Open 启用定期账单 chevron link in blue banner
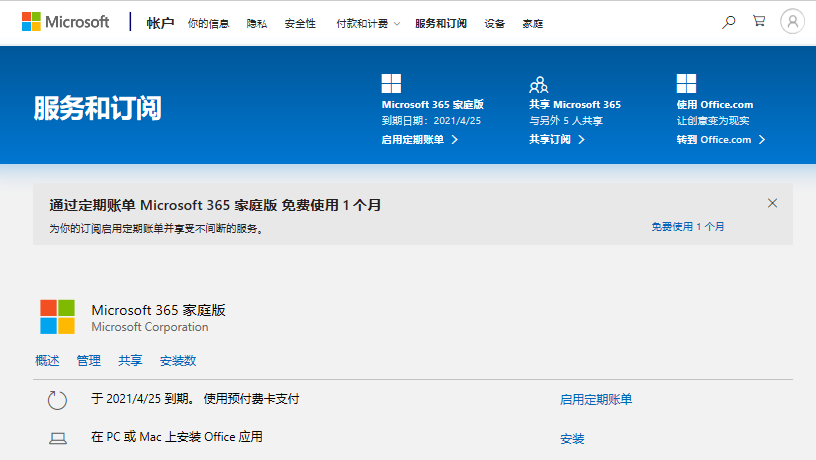The width and height of the screenshot is (816, 460). 419,140
